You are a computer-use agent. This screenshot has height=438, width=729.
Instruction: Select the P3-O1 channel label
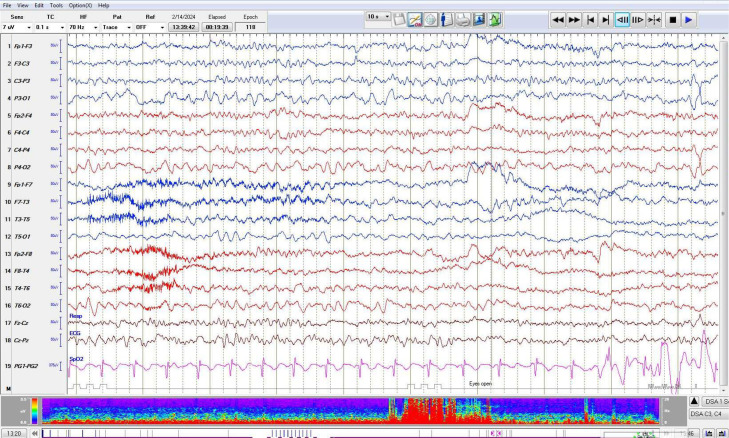point(22,98)
